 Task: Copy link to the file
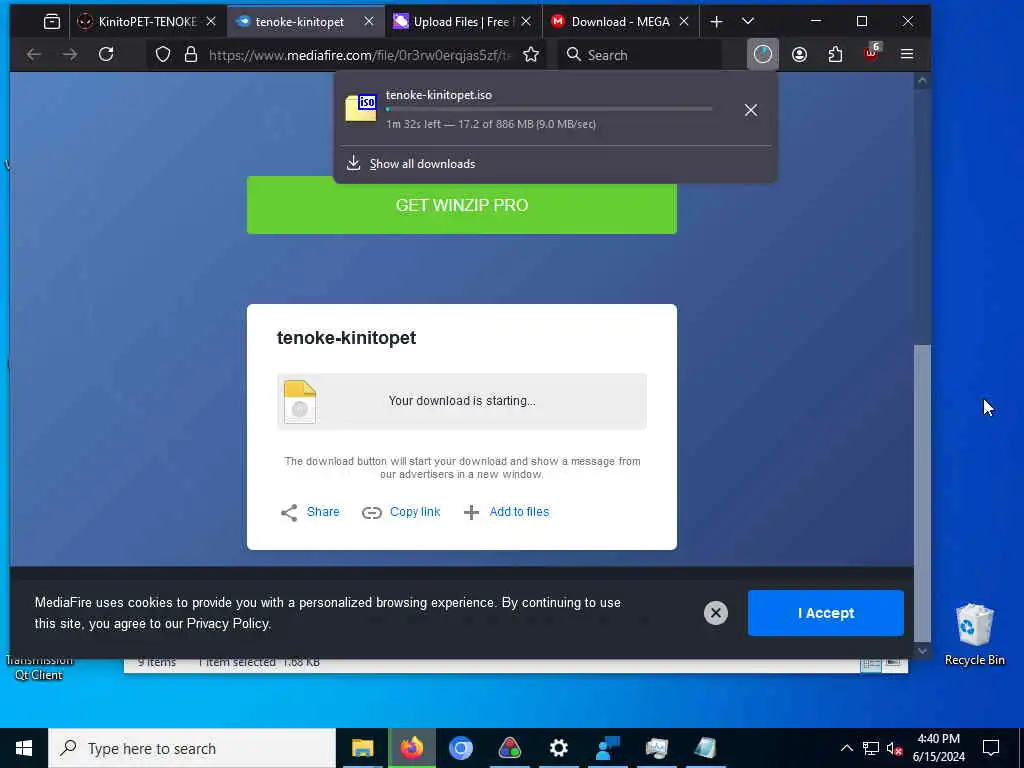(x=401, y=512)
